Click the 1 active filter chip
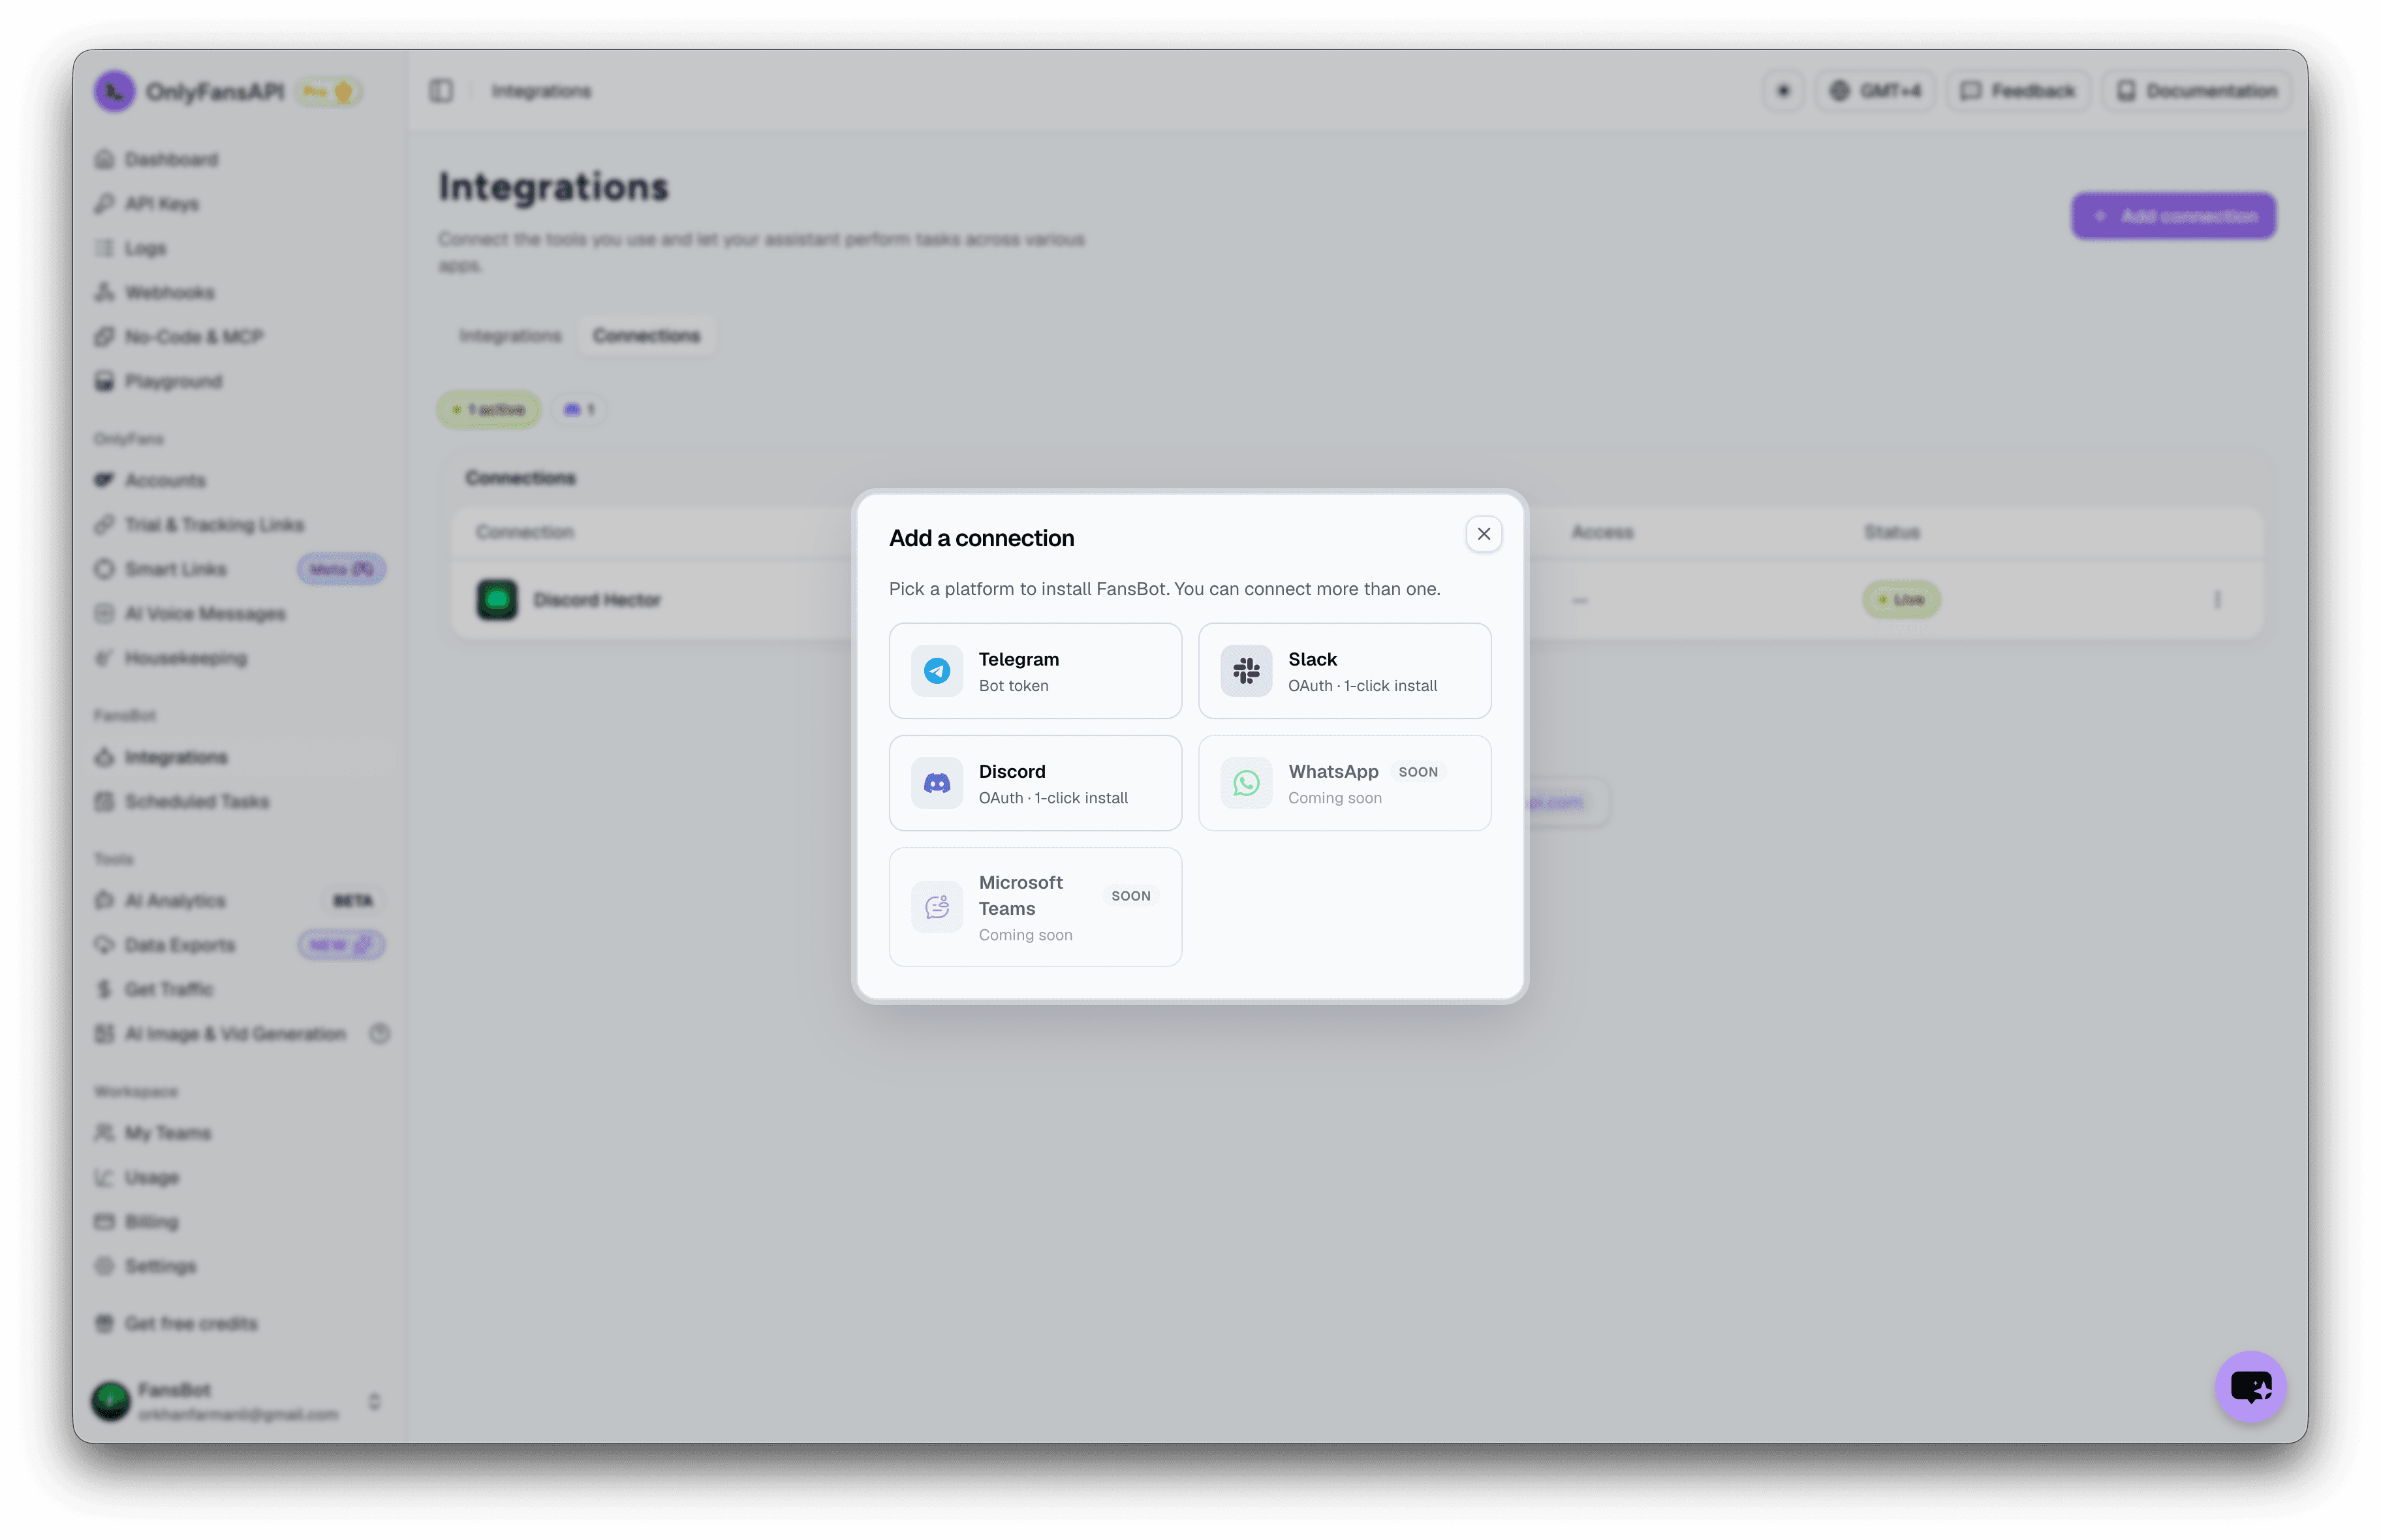This screenshot has width=2381, height=1540. tap(488, 410)
